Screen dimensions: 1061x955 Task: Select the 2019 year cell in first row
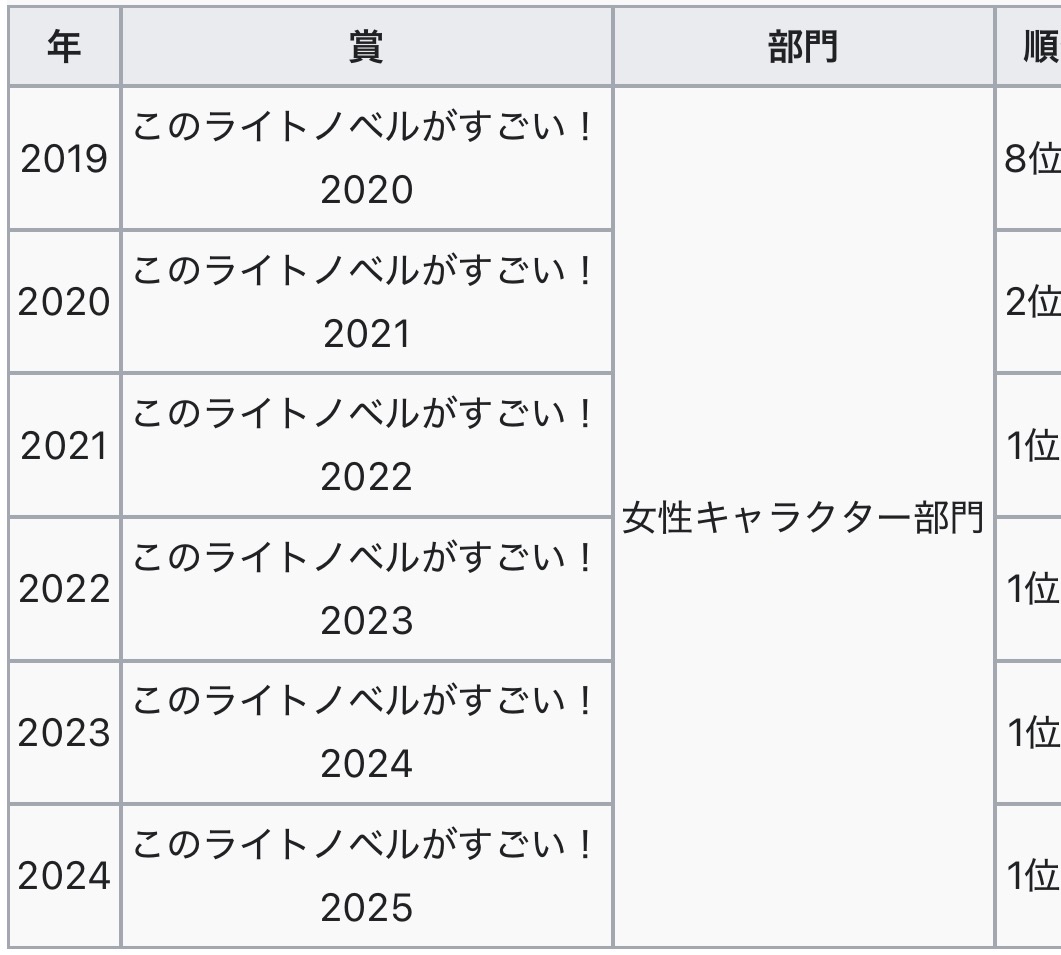[64, 158]
